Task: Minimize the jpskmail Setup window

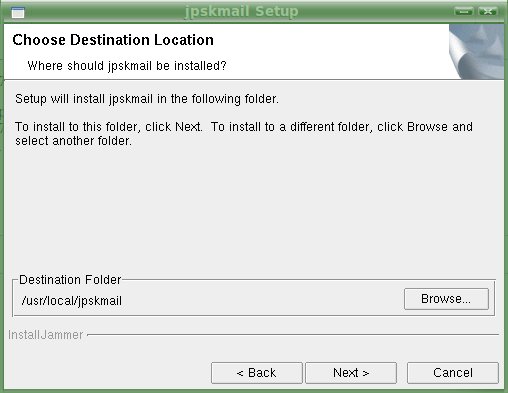Action: (464, 11)
